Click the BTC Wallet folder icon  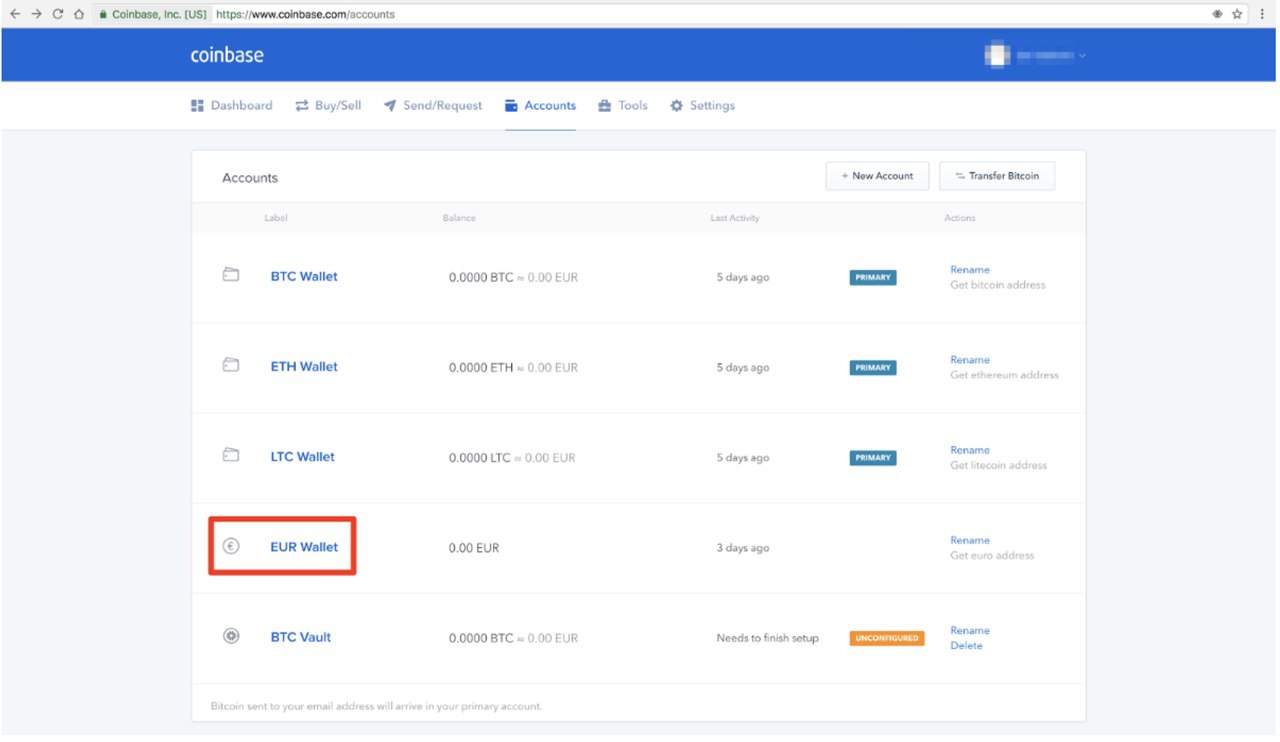(231, 275)
